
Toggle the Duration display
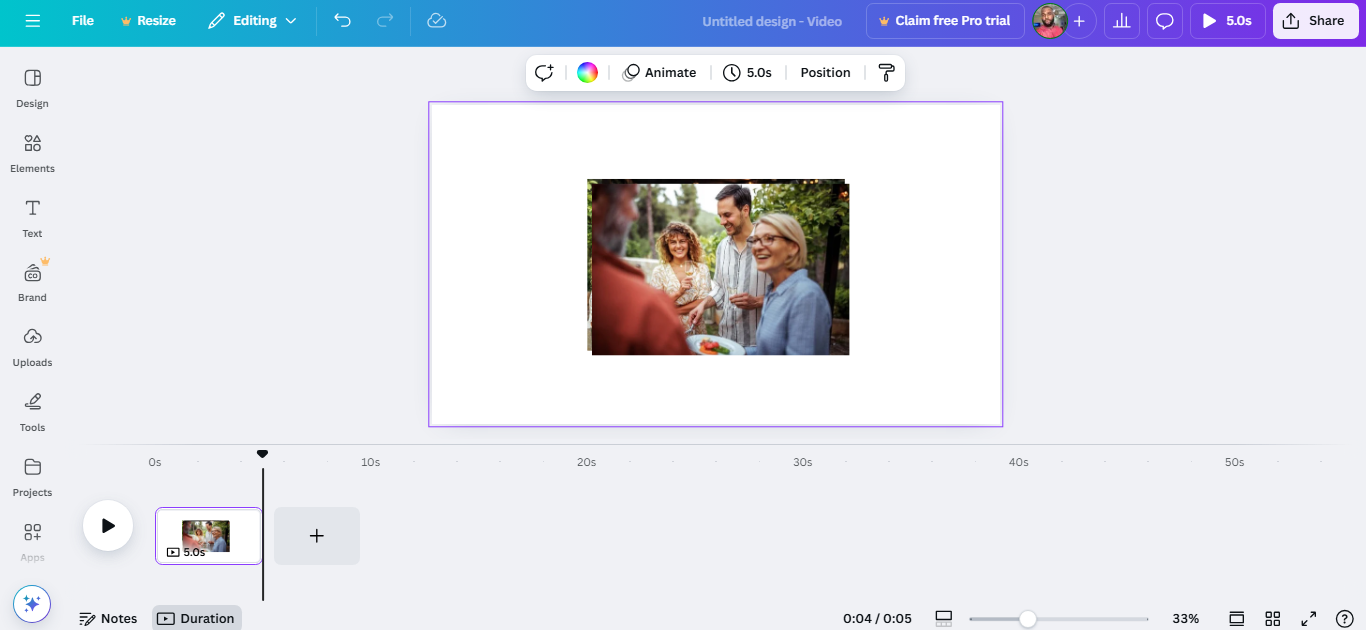196,617
